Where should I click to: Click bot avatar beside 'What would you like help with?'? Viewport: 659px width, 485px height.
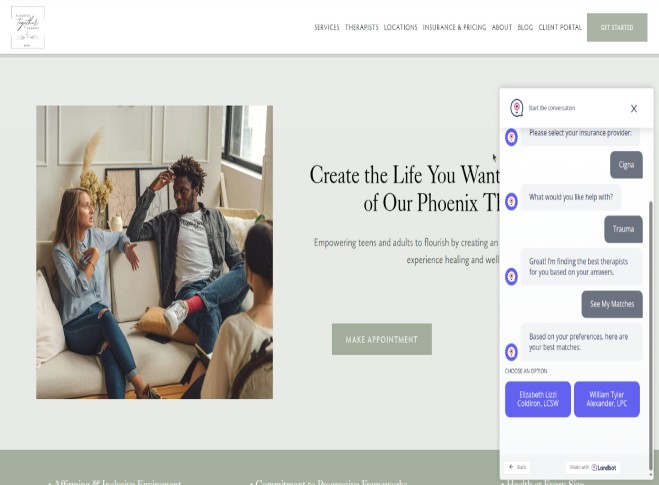click(x=511, y=202)
